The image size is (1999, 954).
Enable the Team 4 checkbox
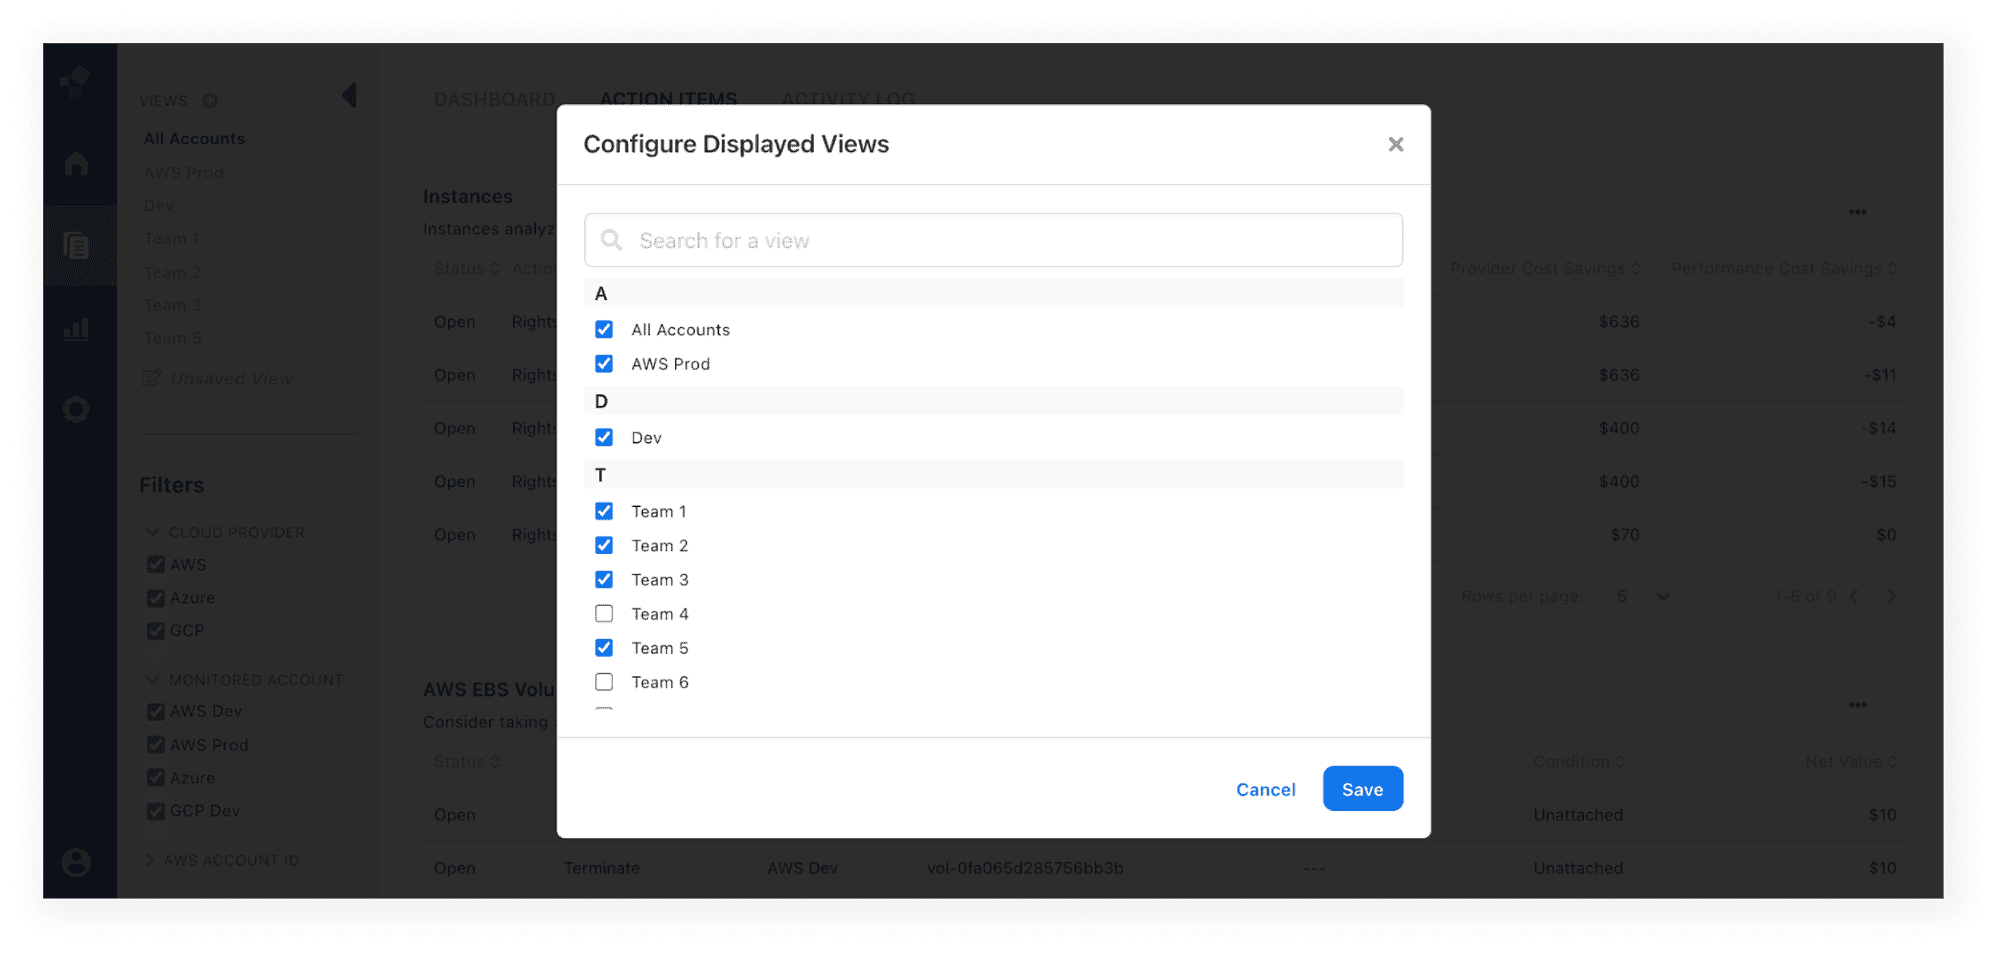(x=604, y=614)
